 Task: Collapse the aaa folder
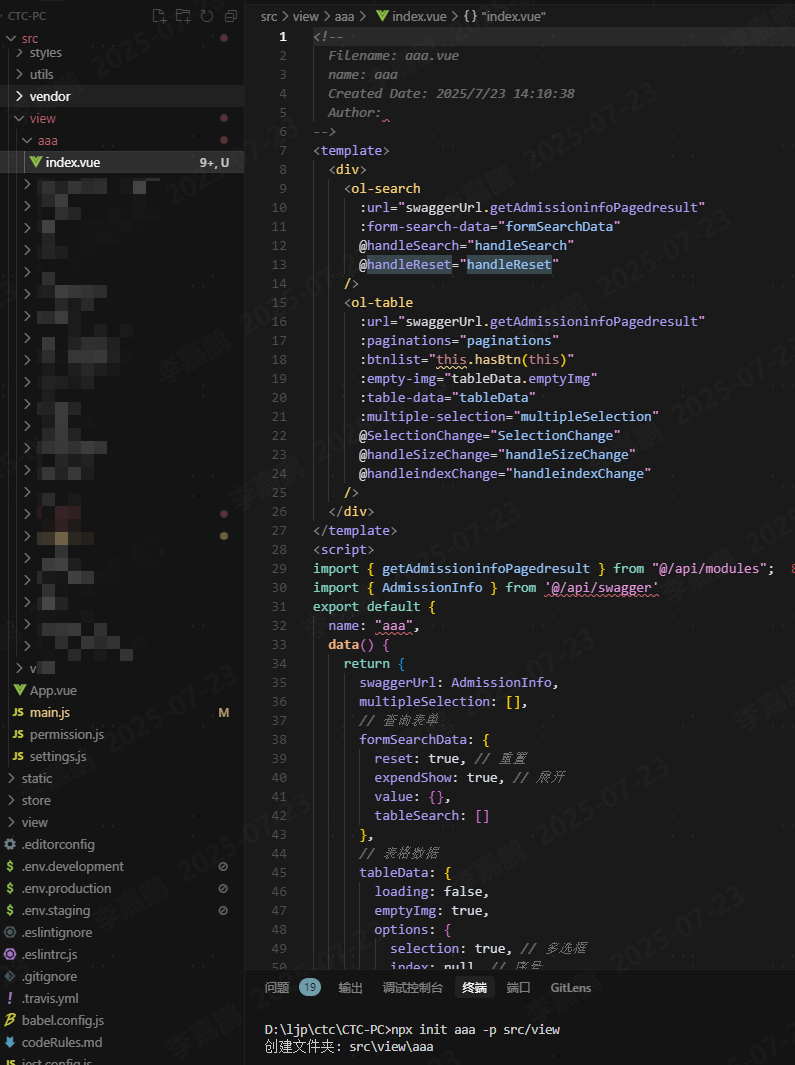tap(47, 141)
